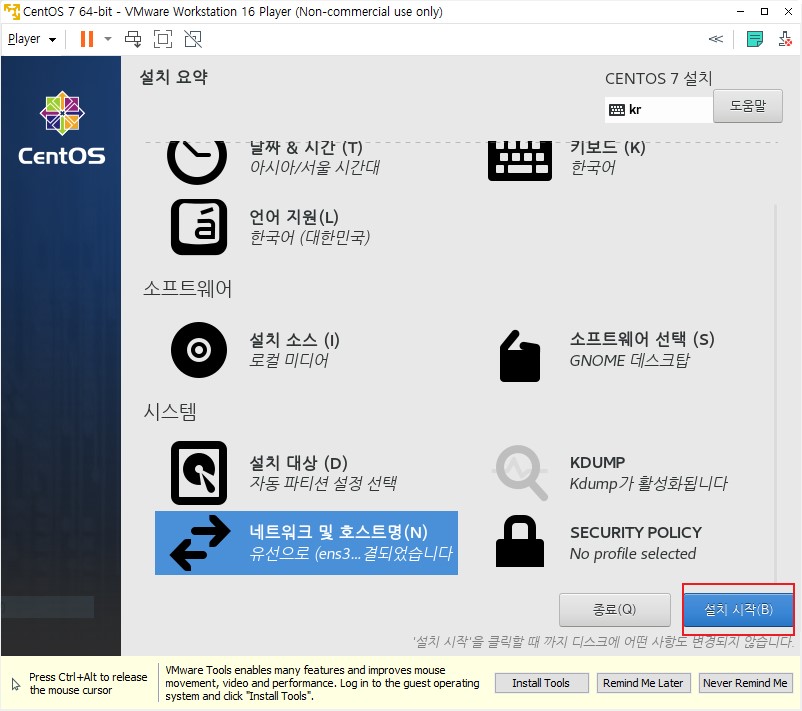802x711 pixels.
Task: Open the 날짜 & 시간 clock icon
Action: pos(197,162)
